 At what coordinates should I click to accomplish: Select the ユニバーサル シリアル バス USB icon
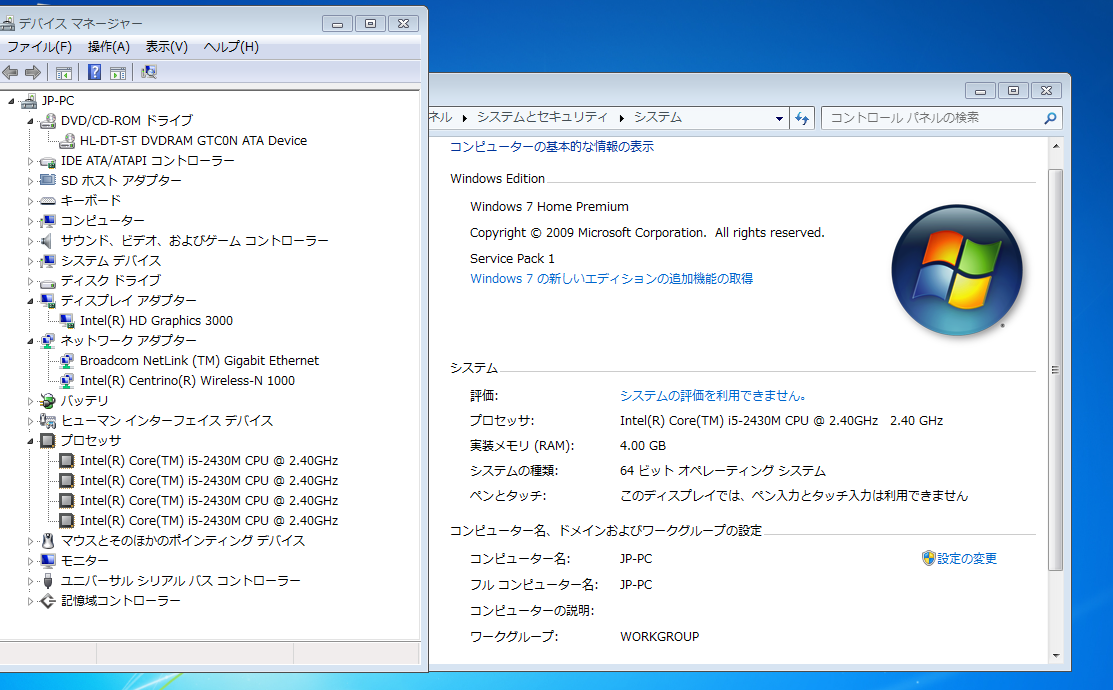(48, 581)
